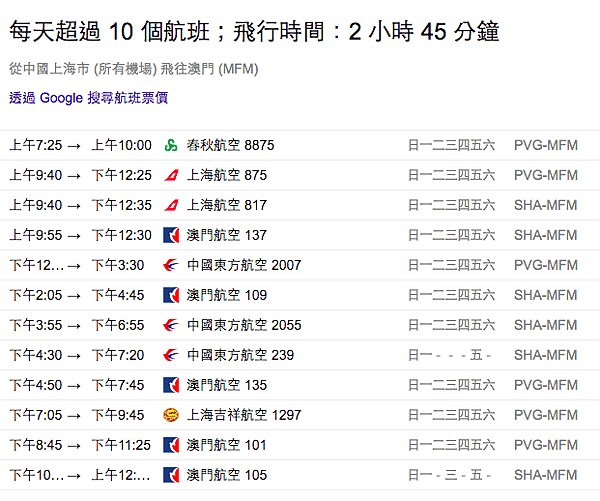Click departure time 下午7:05
Screen dimensions: 600x501
(36, 415)
